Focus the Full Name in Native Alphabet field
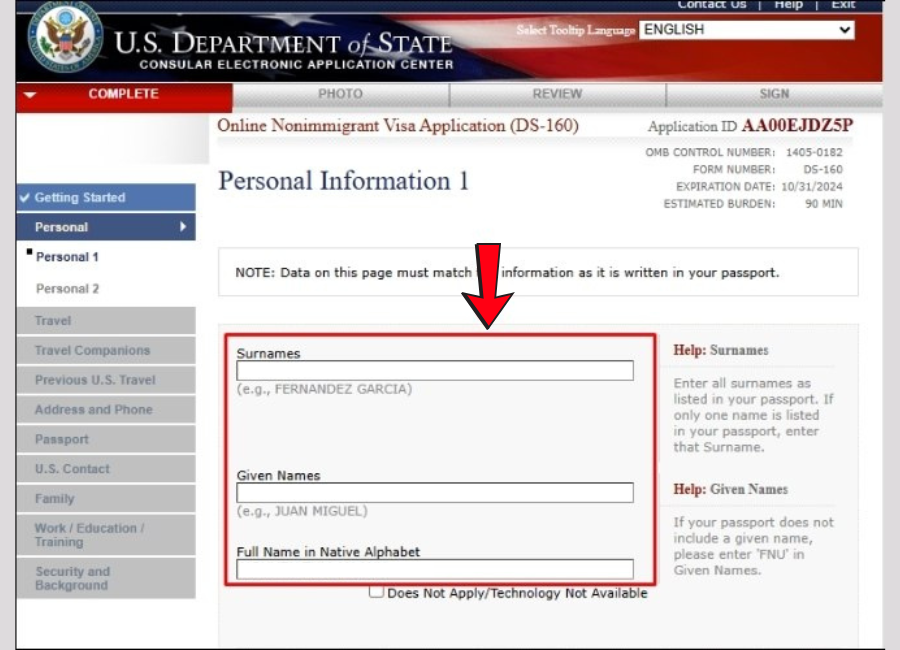The height and width of the screenshot is (650, 900). click(435, 569)
